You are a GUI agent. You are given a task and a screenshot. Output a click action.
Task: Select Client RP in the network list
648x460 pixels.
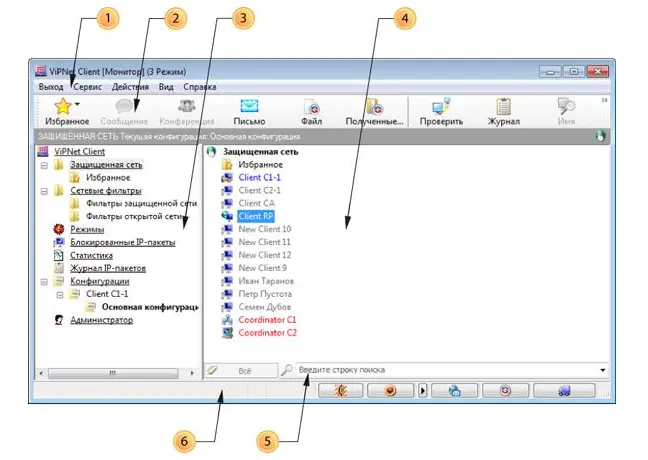click(x=256, y=216)
